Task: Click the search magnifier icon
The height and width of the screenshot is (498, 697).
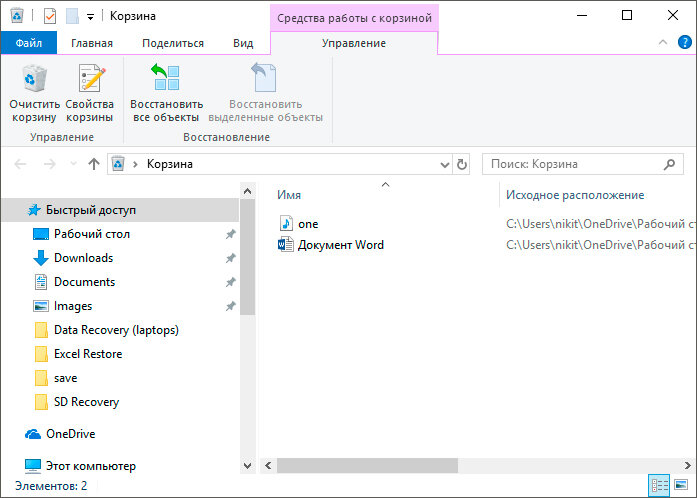Action: [669, 165]
